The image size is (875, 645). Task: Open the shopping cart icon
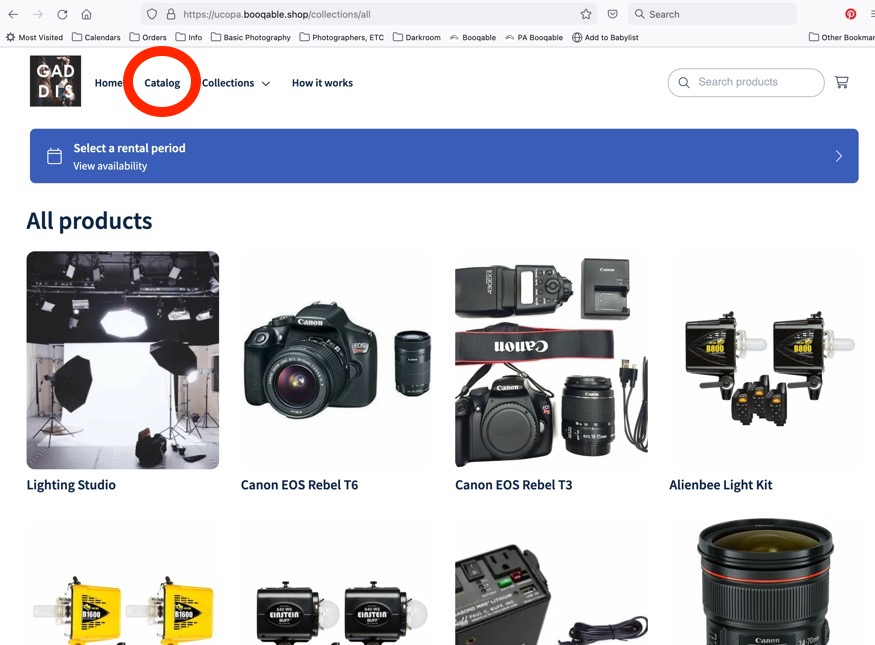coord(842,83)
